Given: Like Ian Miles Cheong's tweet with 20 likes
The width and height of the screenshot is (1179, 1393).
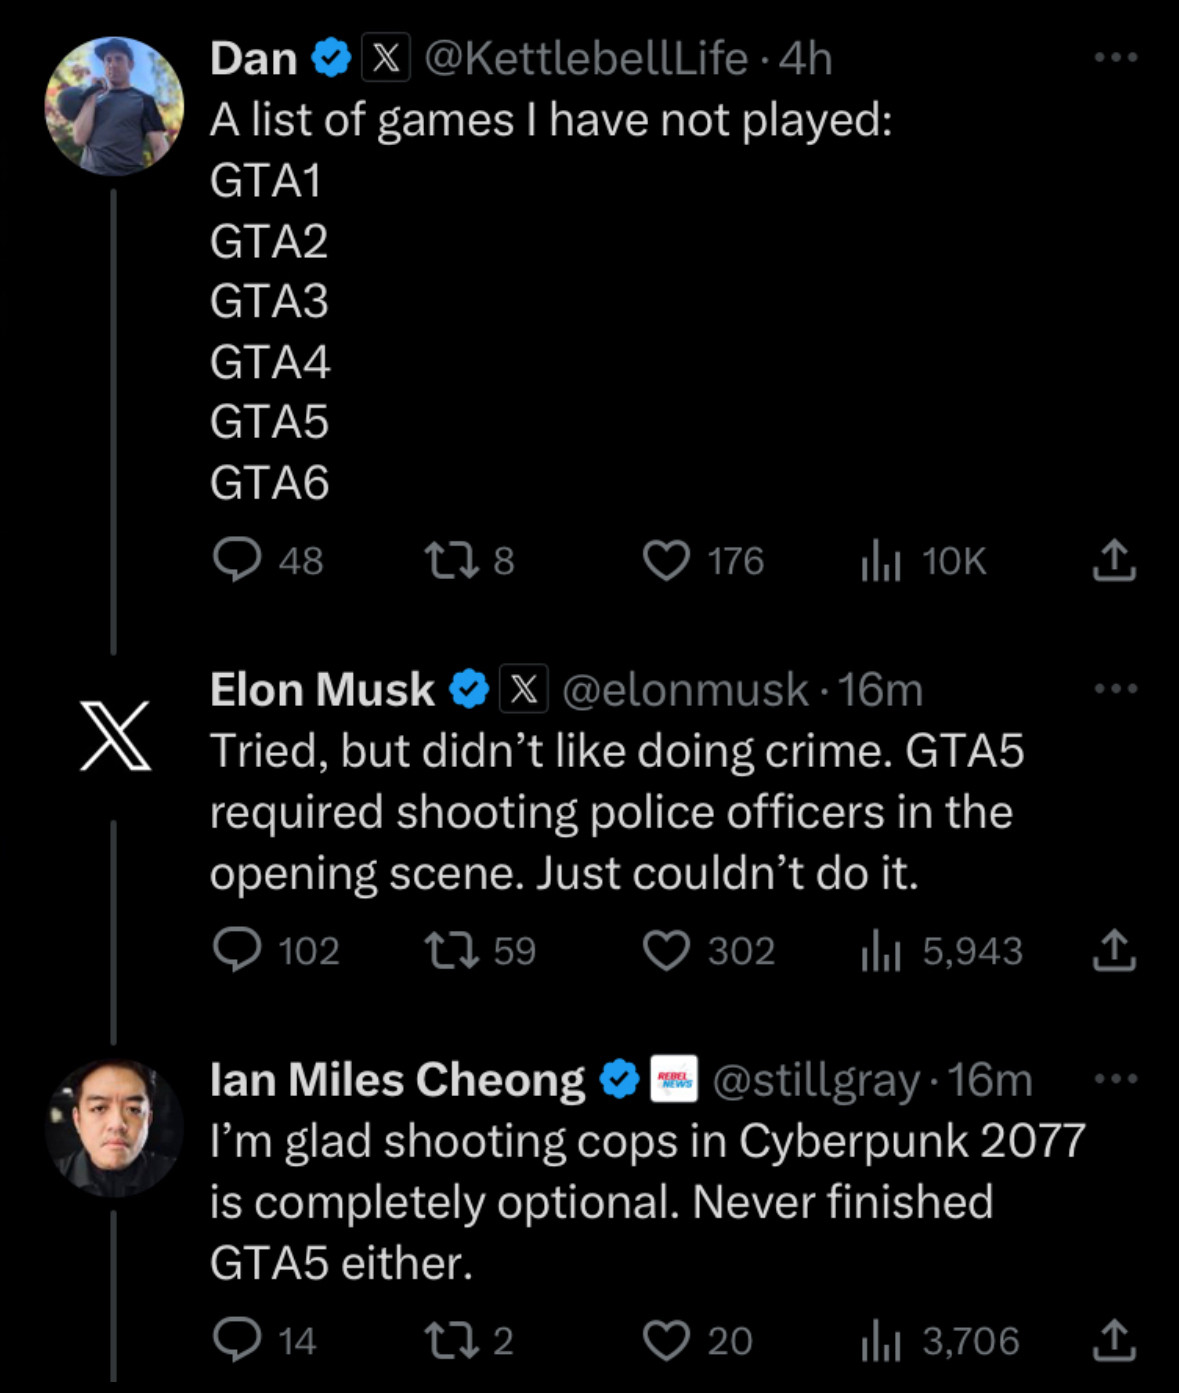Looking at the screenshot, I should point(666,1340).
